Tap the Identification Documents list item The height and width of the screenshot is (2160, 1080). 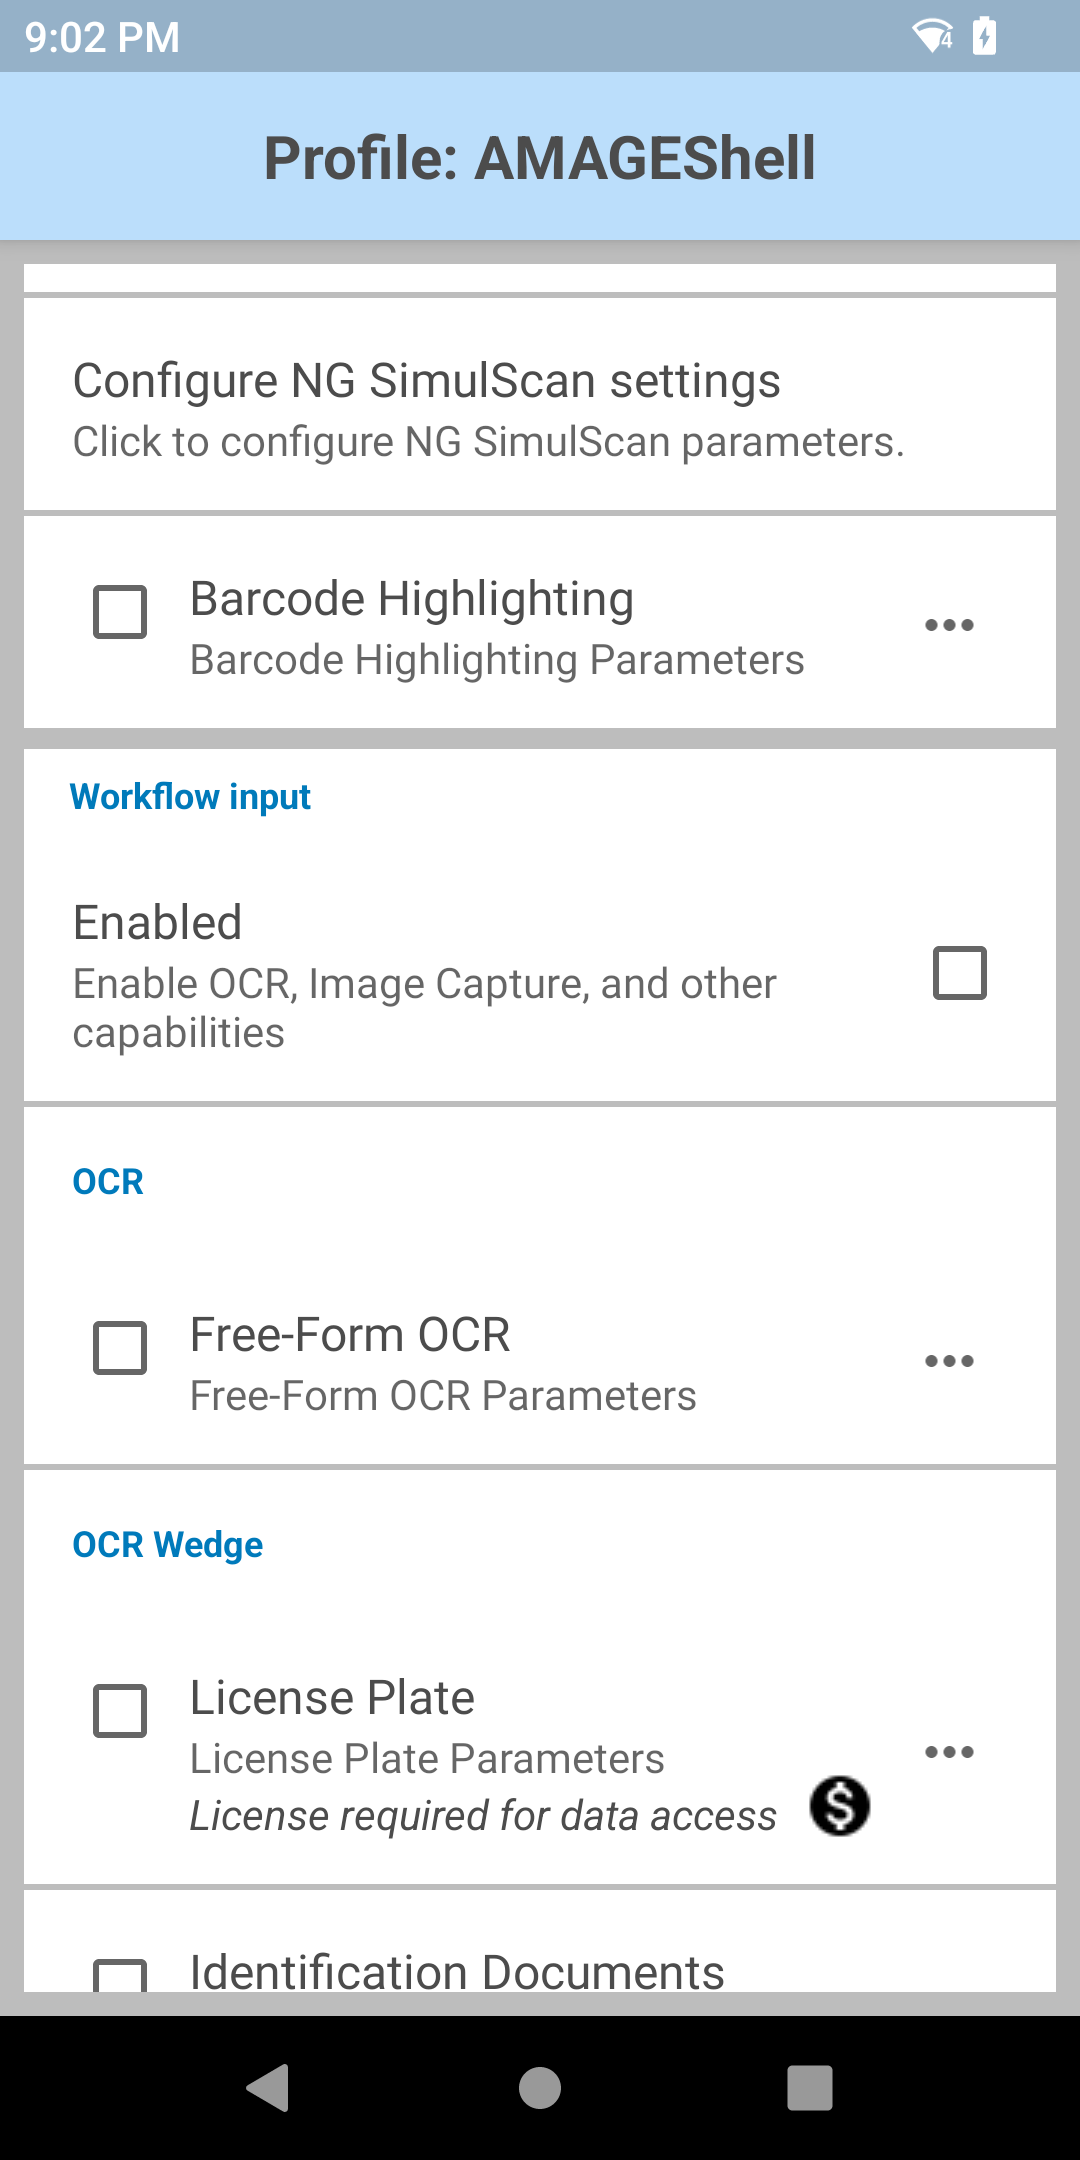pyautogui.click(x=457, y=1972)
